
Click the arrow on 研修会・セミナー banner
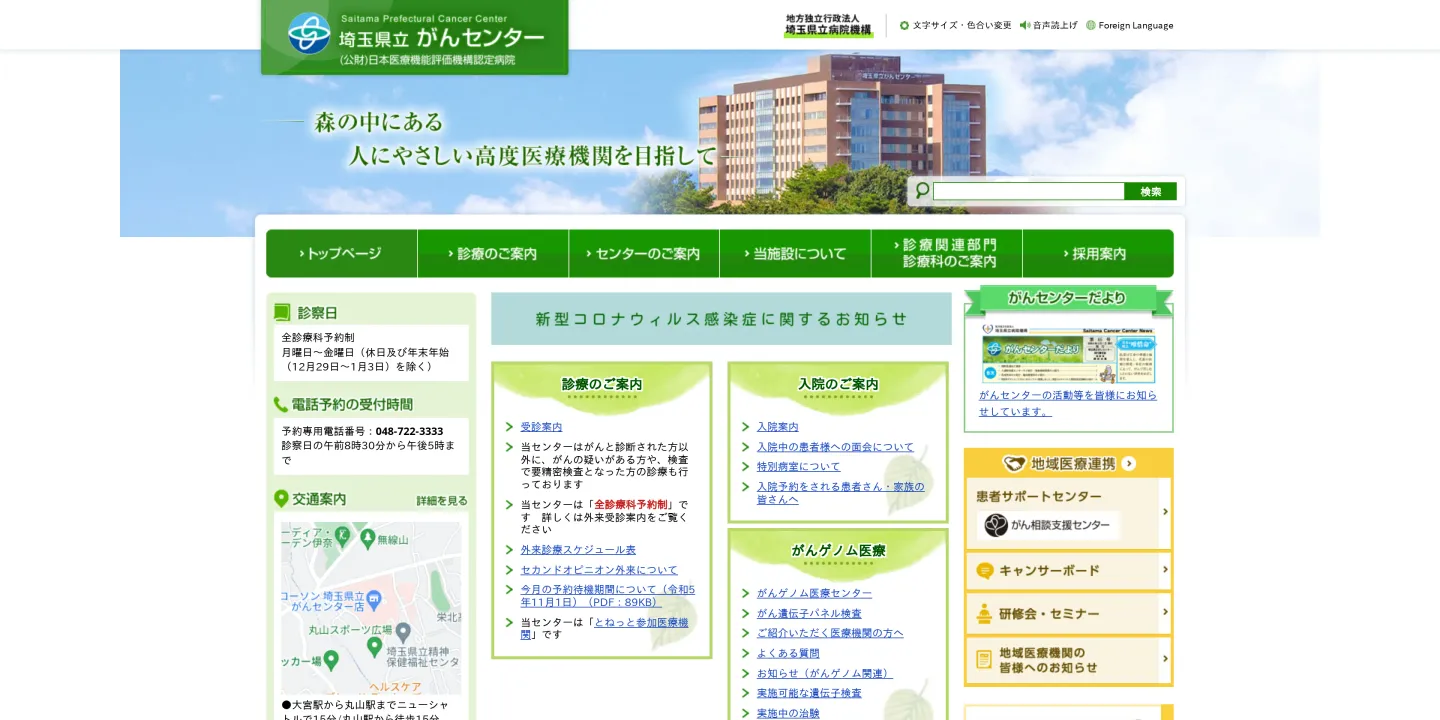[1165, 612]
